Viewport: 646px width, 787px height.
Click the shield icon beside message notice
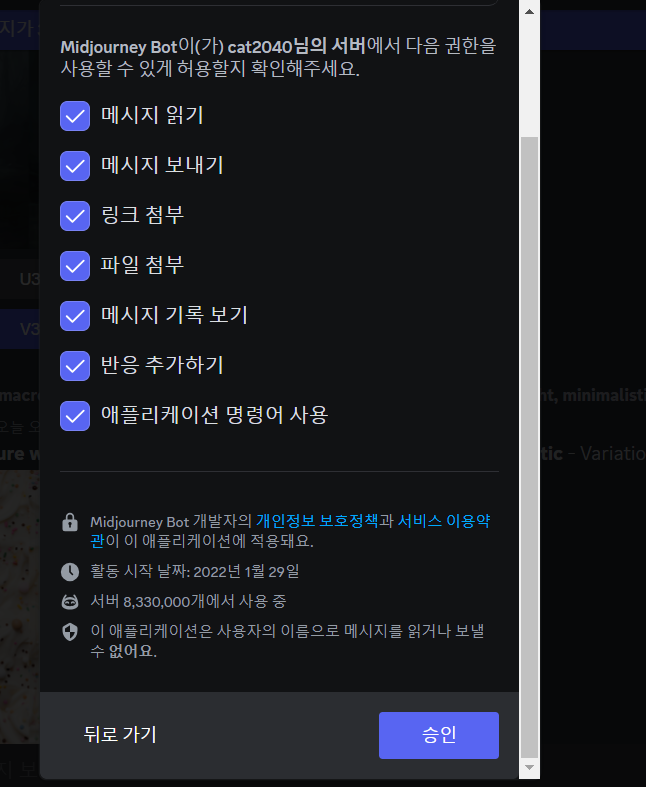[70, 632]
